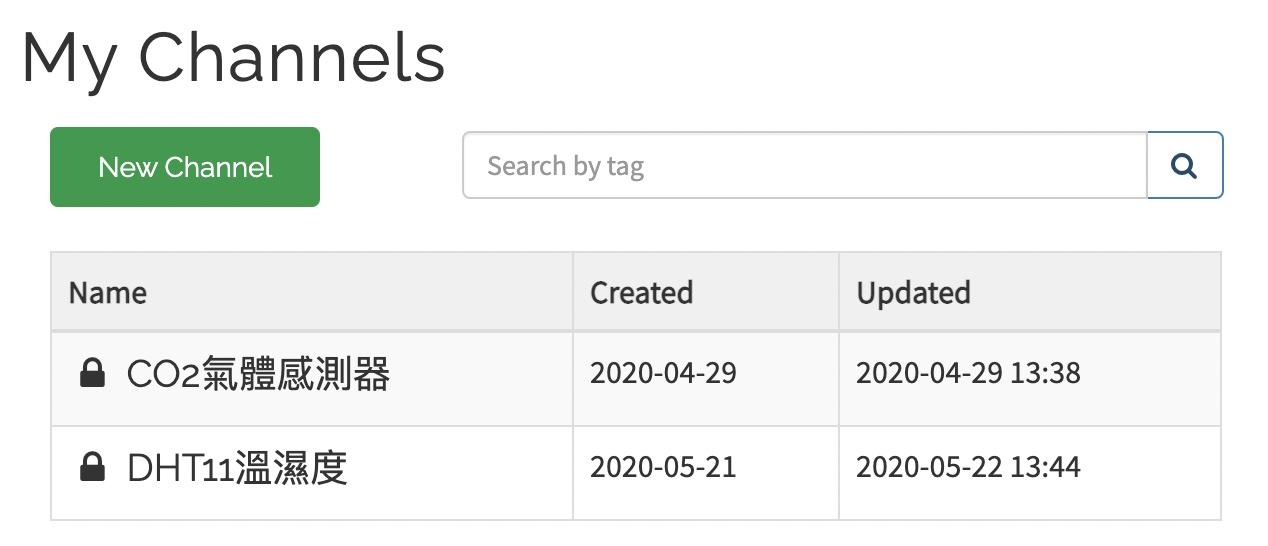Open the CO2氣體感測器 channel
1268x546 pixels.
coord(258,374)
